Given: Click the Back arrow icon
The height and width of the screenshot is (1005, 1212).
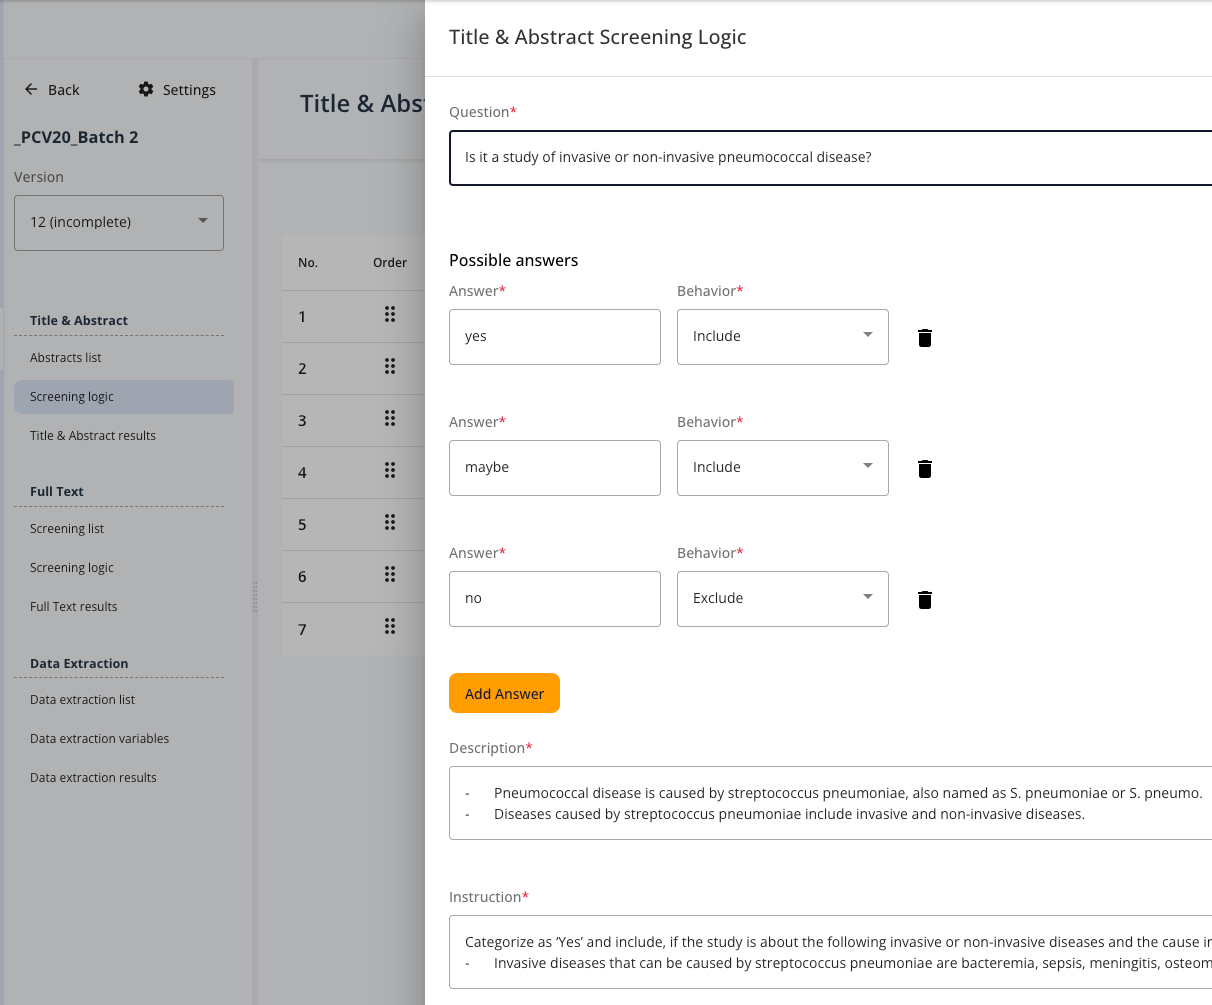Looking at the screenshot, I should point(31,90).
